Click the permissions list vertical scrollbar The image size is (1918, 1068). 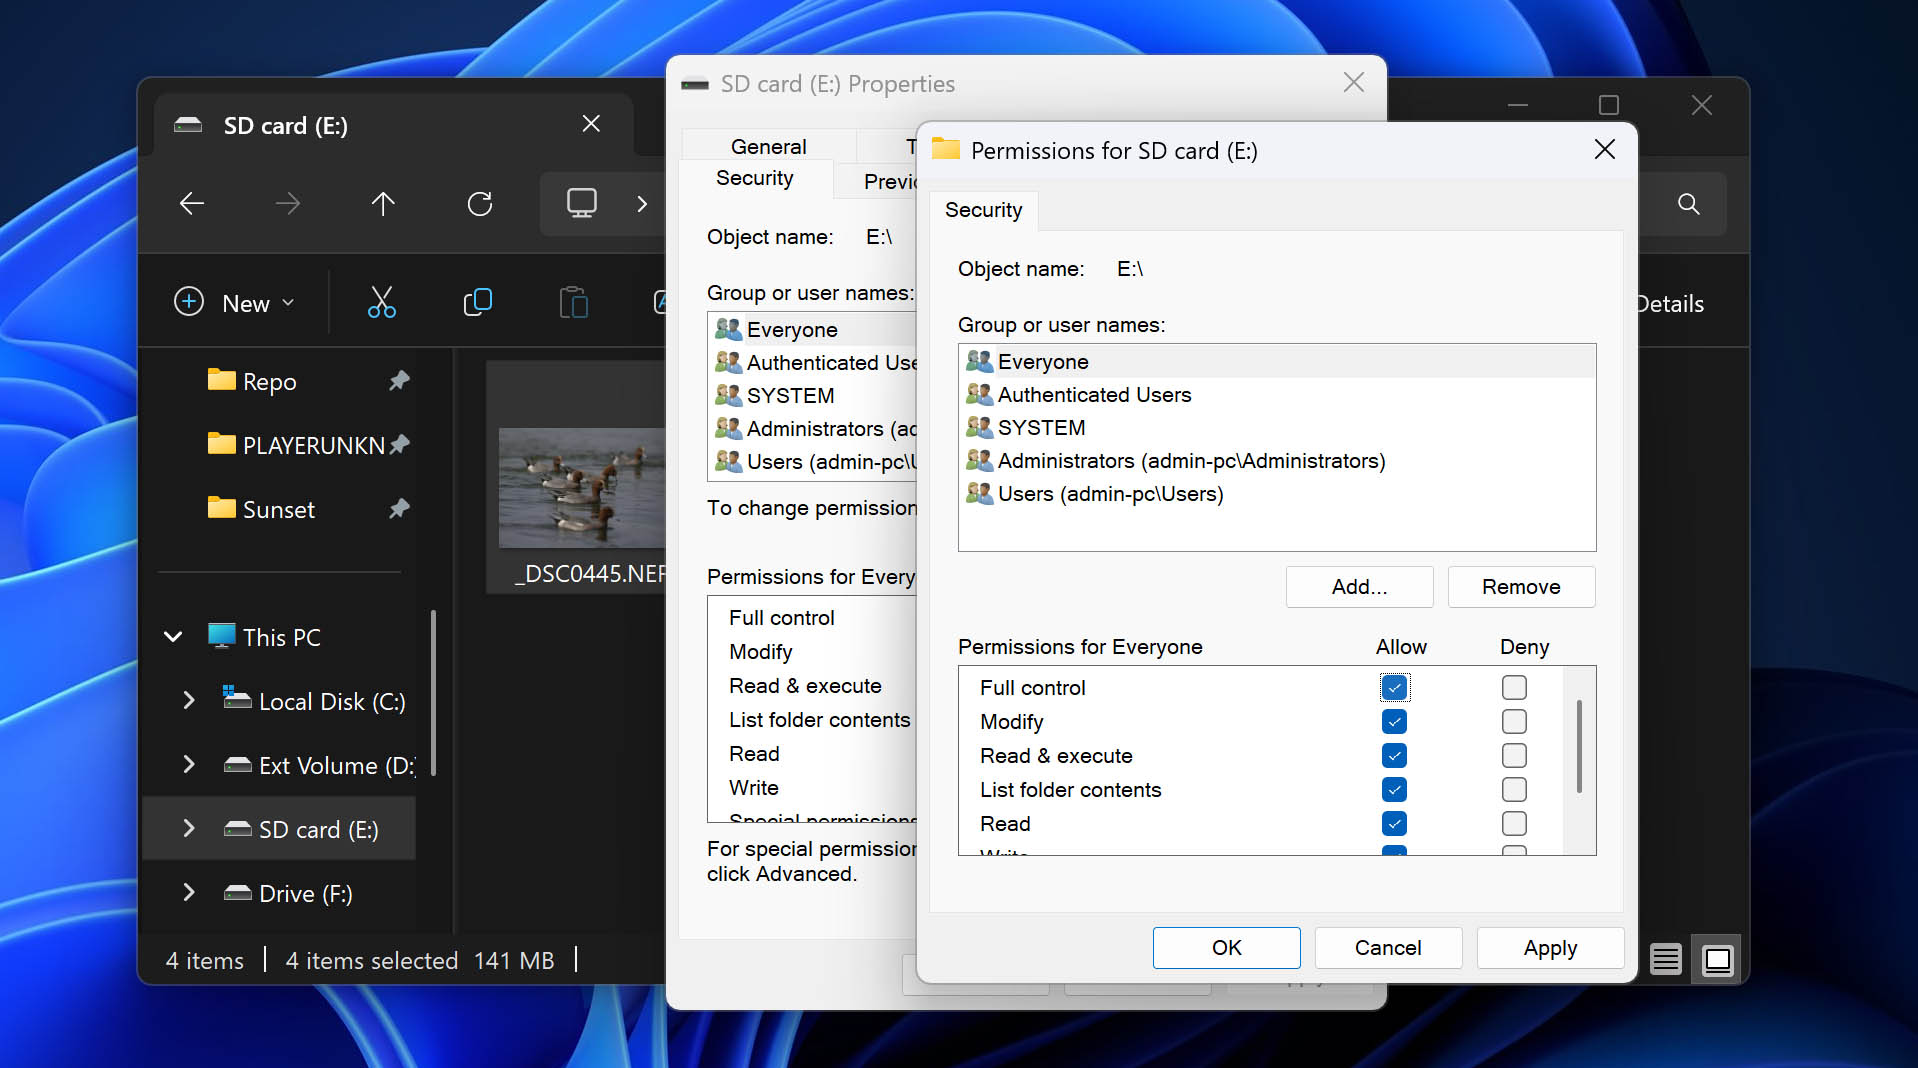1579,746
